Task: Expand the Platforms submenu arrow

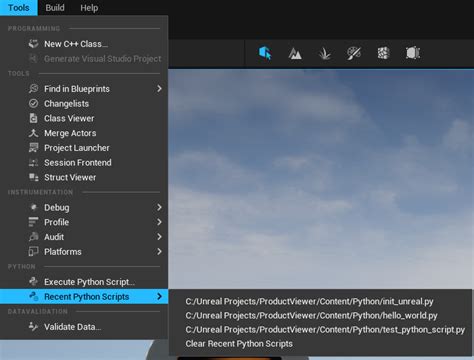Action: coord(159,251)
